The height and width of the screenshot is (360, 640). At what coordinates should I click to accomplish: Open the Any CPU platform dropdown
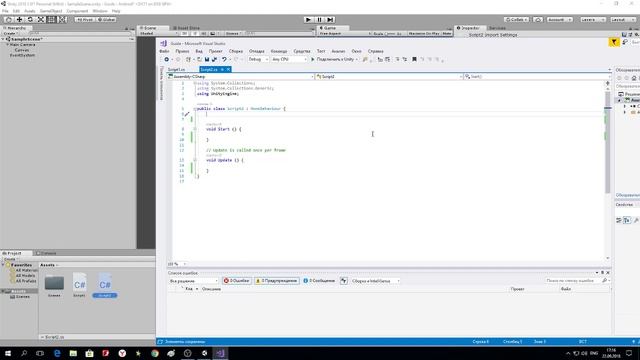pos(289,60)
